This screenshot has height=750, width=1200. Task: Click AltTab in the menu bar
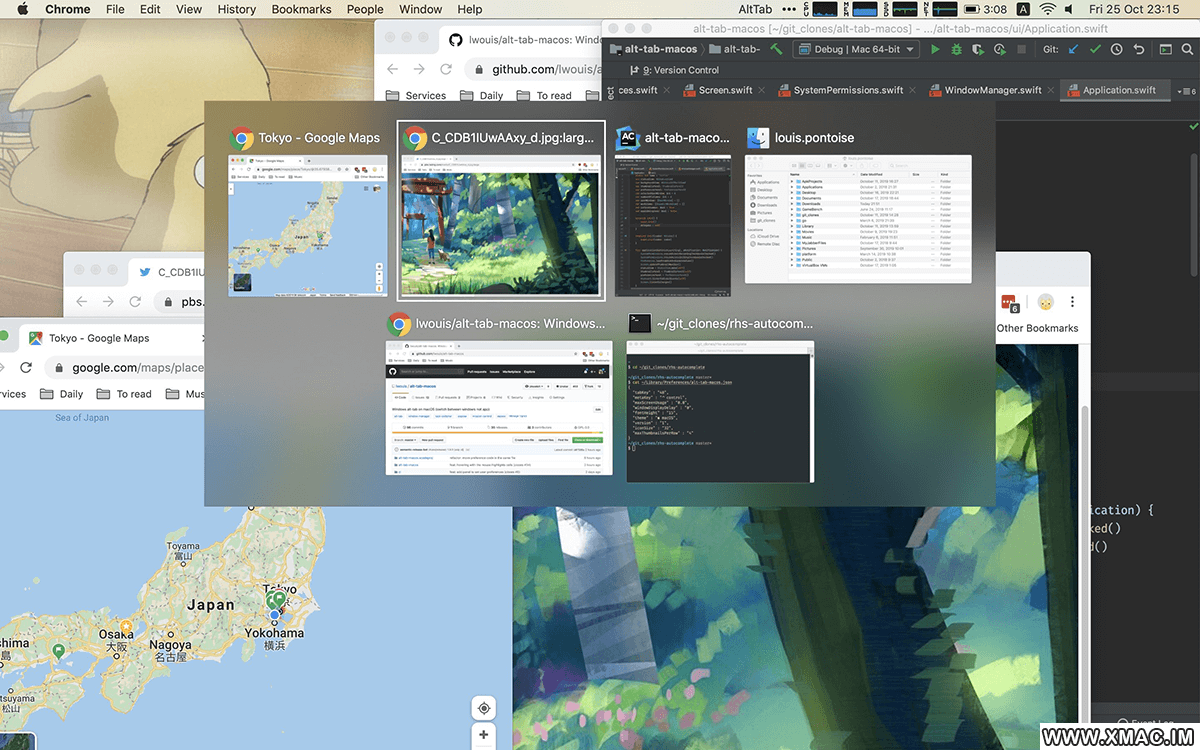point(755,9)
